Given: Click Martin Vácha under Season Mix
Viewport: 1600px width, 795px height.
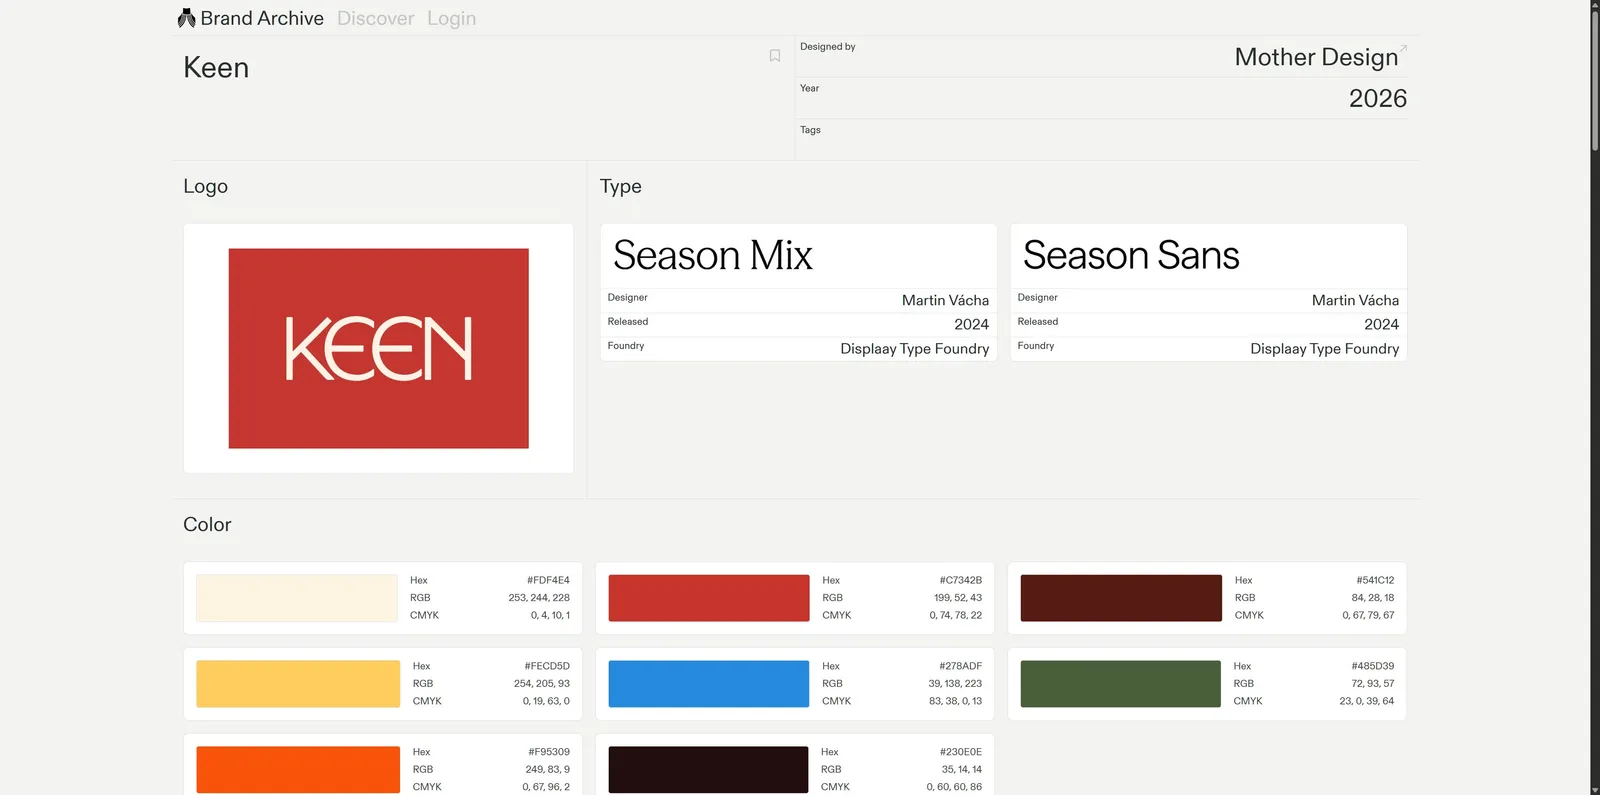Looking at the screenshot, I should (945, 300).
